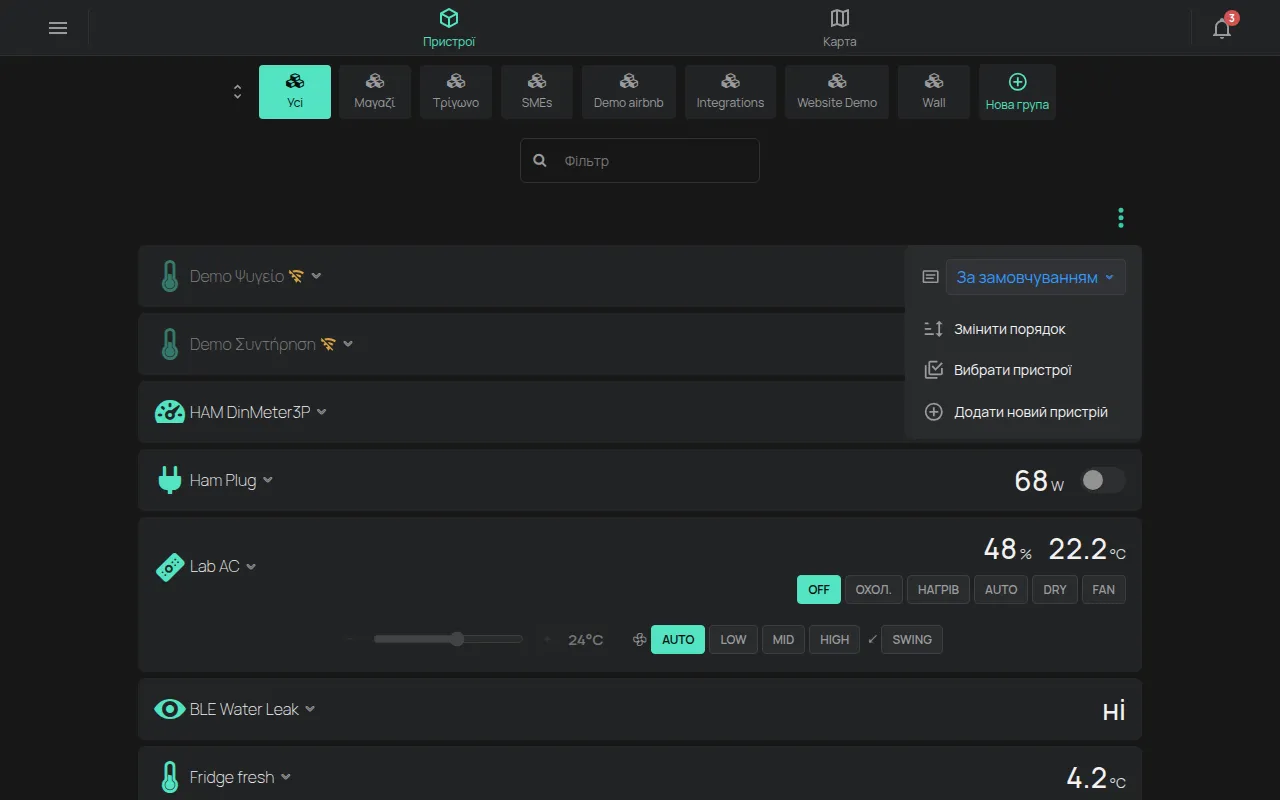Set Lab AC mode to OFF

[819, 589]
